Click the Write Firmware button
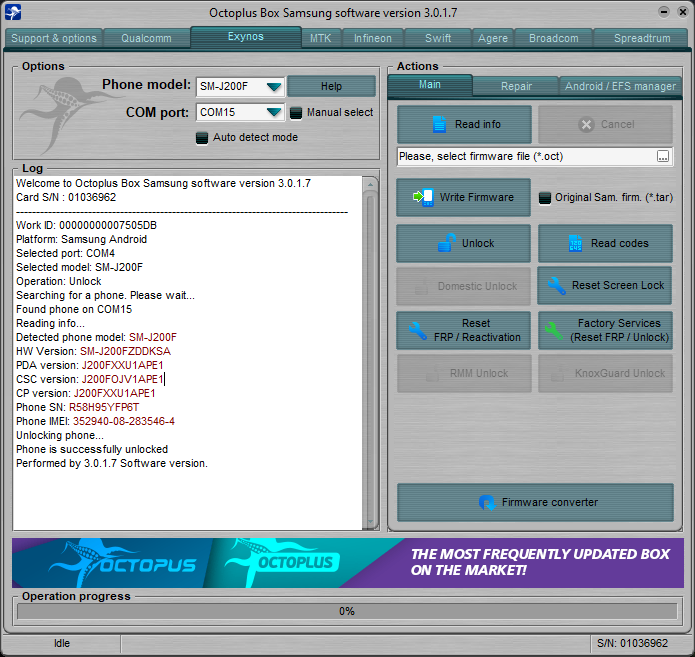 (x=463, y=197)
